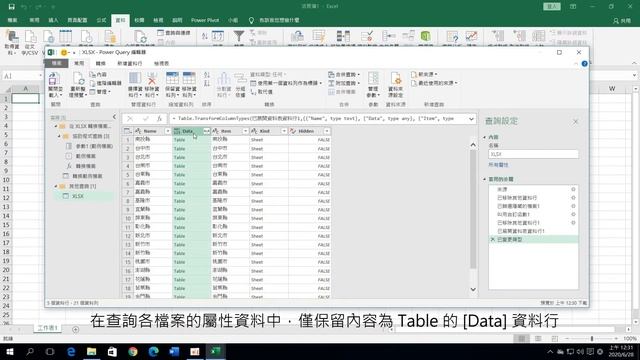This screenshot has height=360, width=640.
Task: Click the Remove Rows ribbon icon
Action: click(x=189, y=78)
